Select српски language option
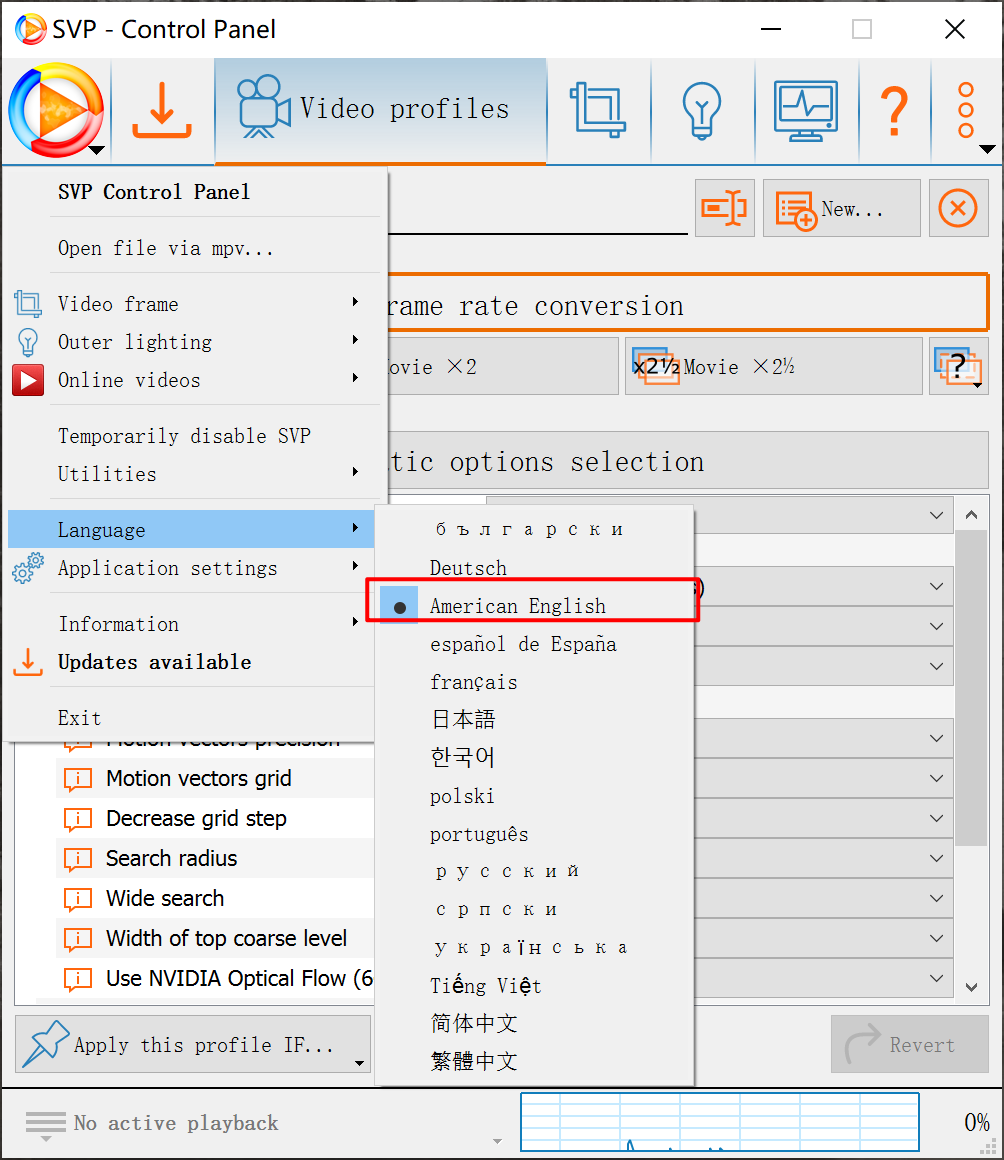 [x=534, y=910]
